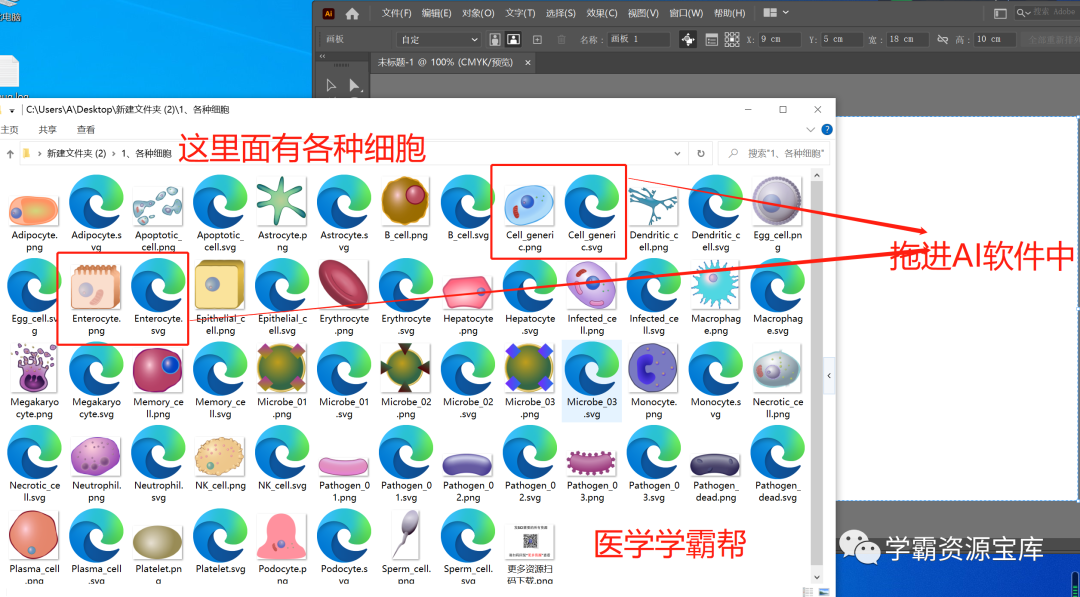Open the artboard preset 自定 dropdown
1080x597 pixels.
pyautogui.click(x=439, y=39)
